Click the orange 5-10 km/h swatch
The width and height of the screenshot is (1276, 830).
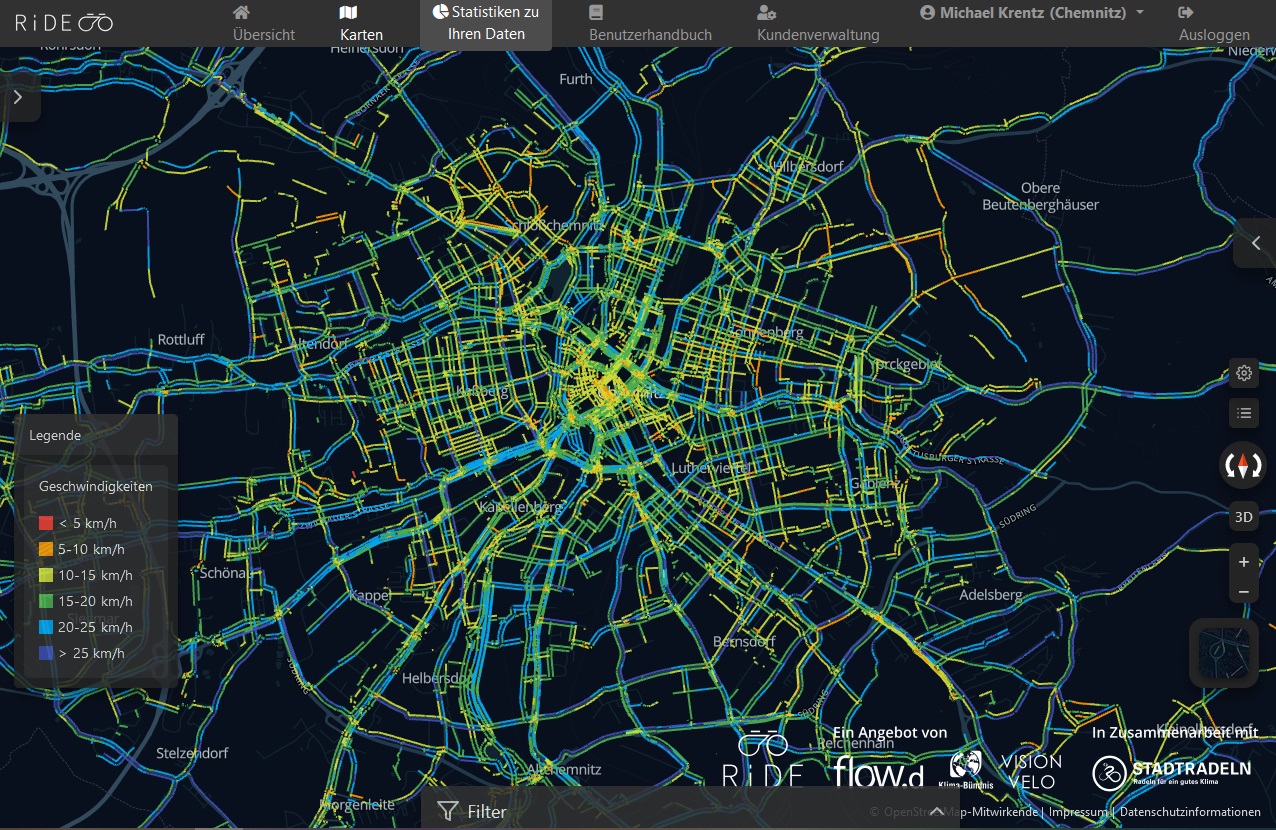click(x=45, y=549)
